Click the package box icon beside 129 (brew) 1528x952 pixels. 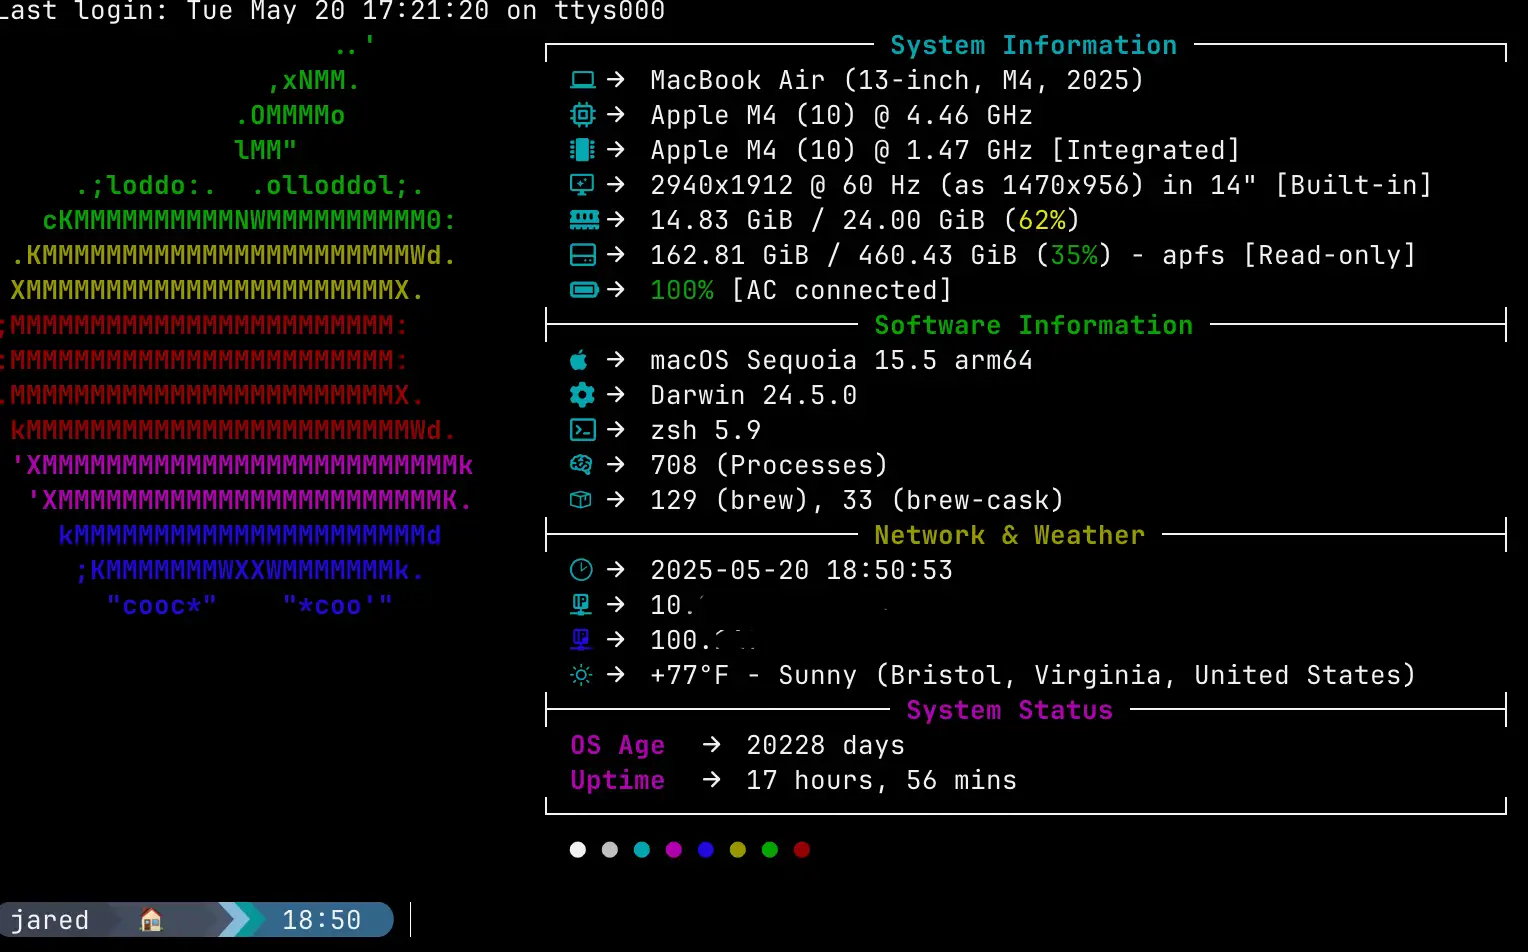click(581, 500)
